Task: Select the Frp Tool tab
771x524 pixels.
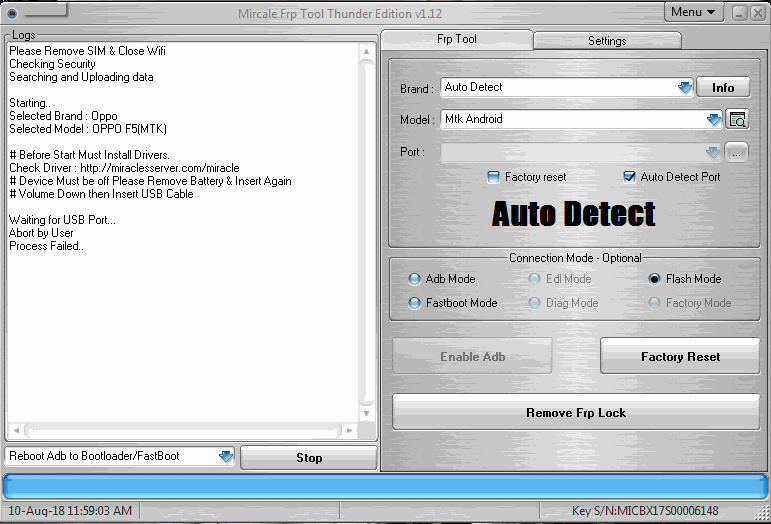Action: click(x=457, y=39)
